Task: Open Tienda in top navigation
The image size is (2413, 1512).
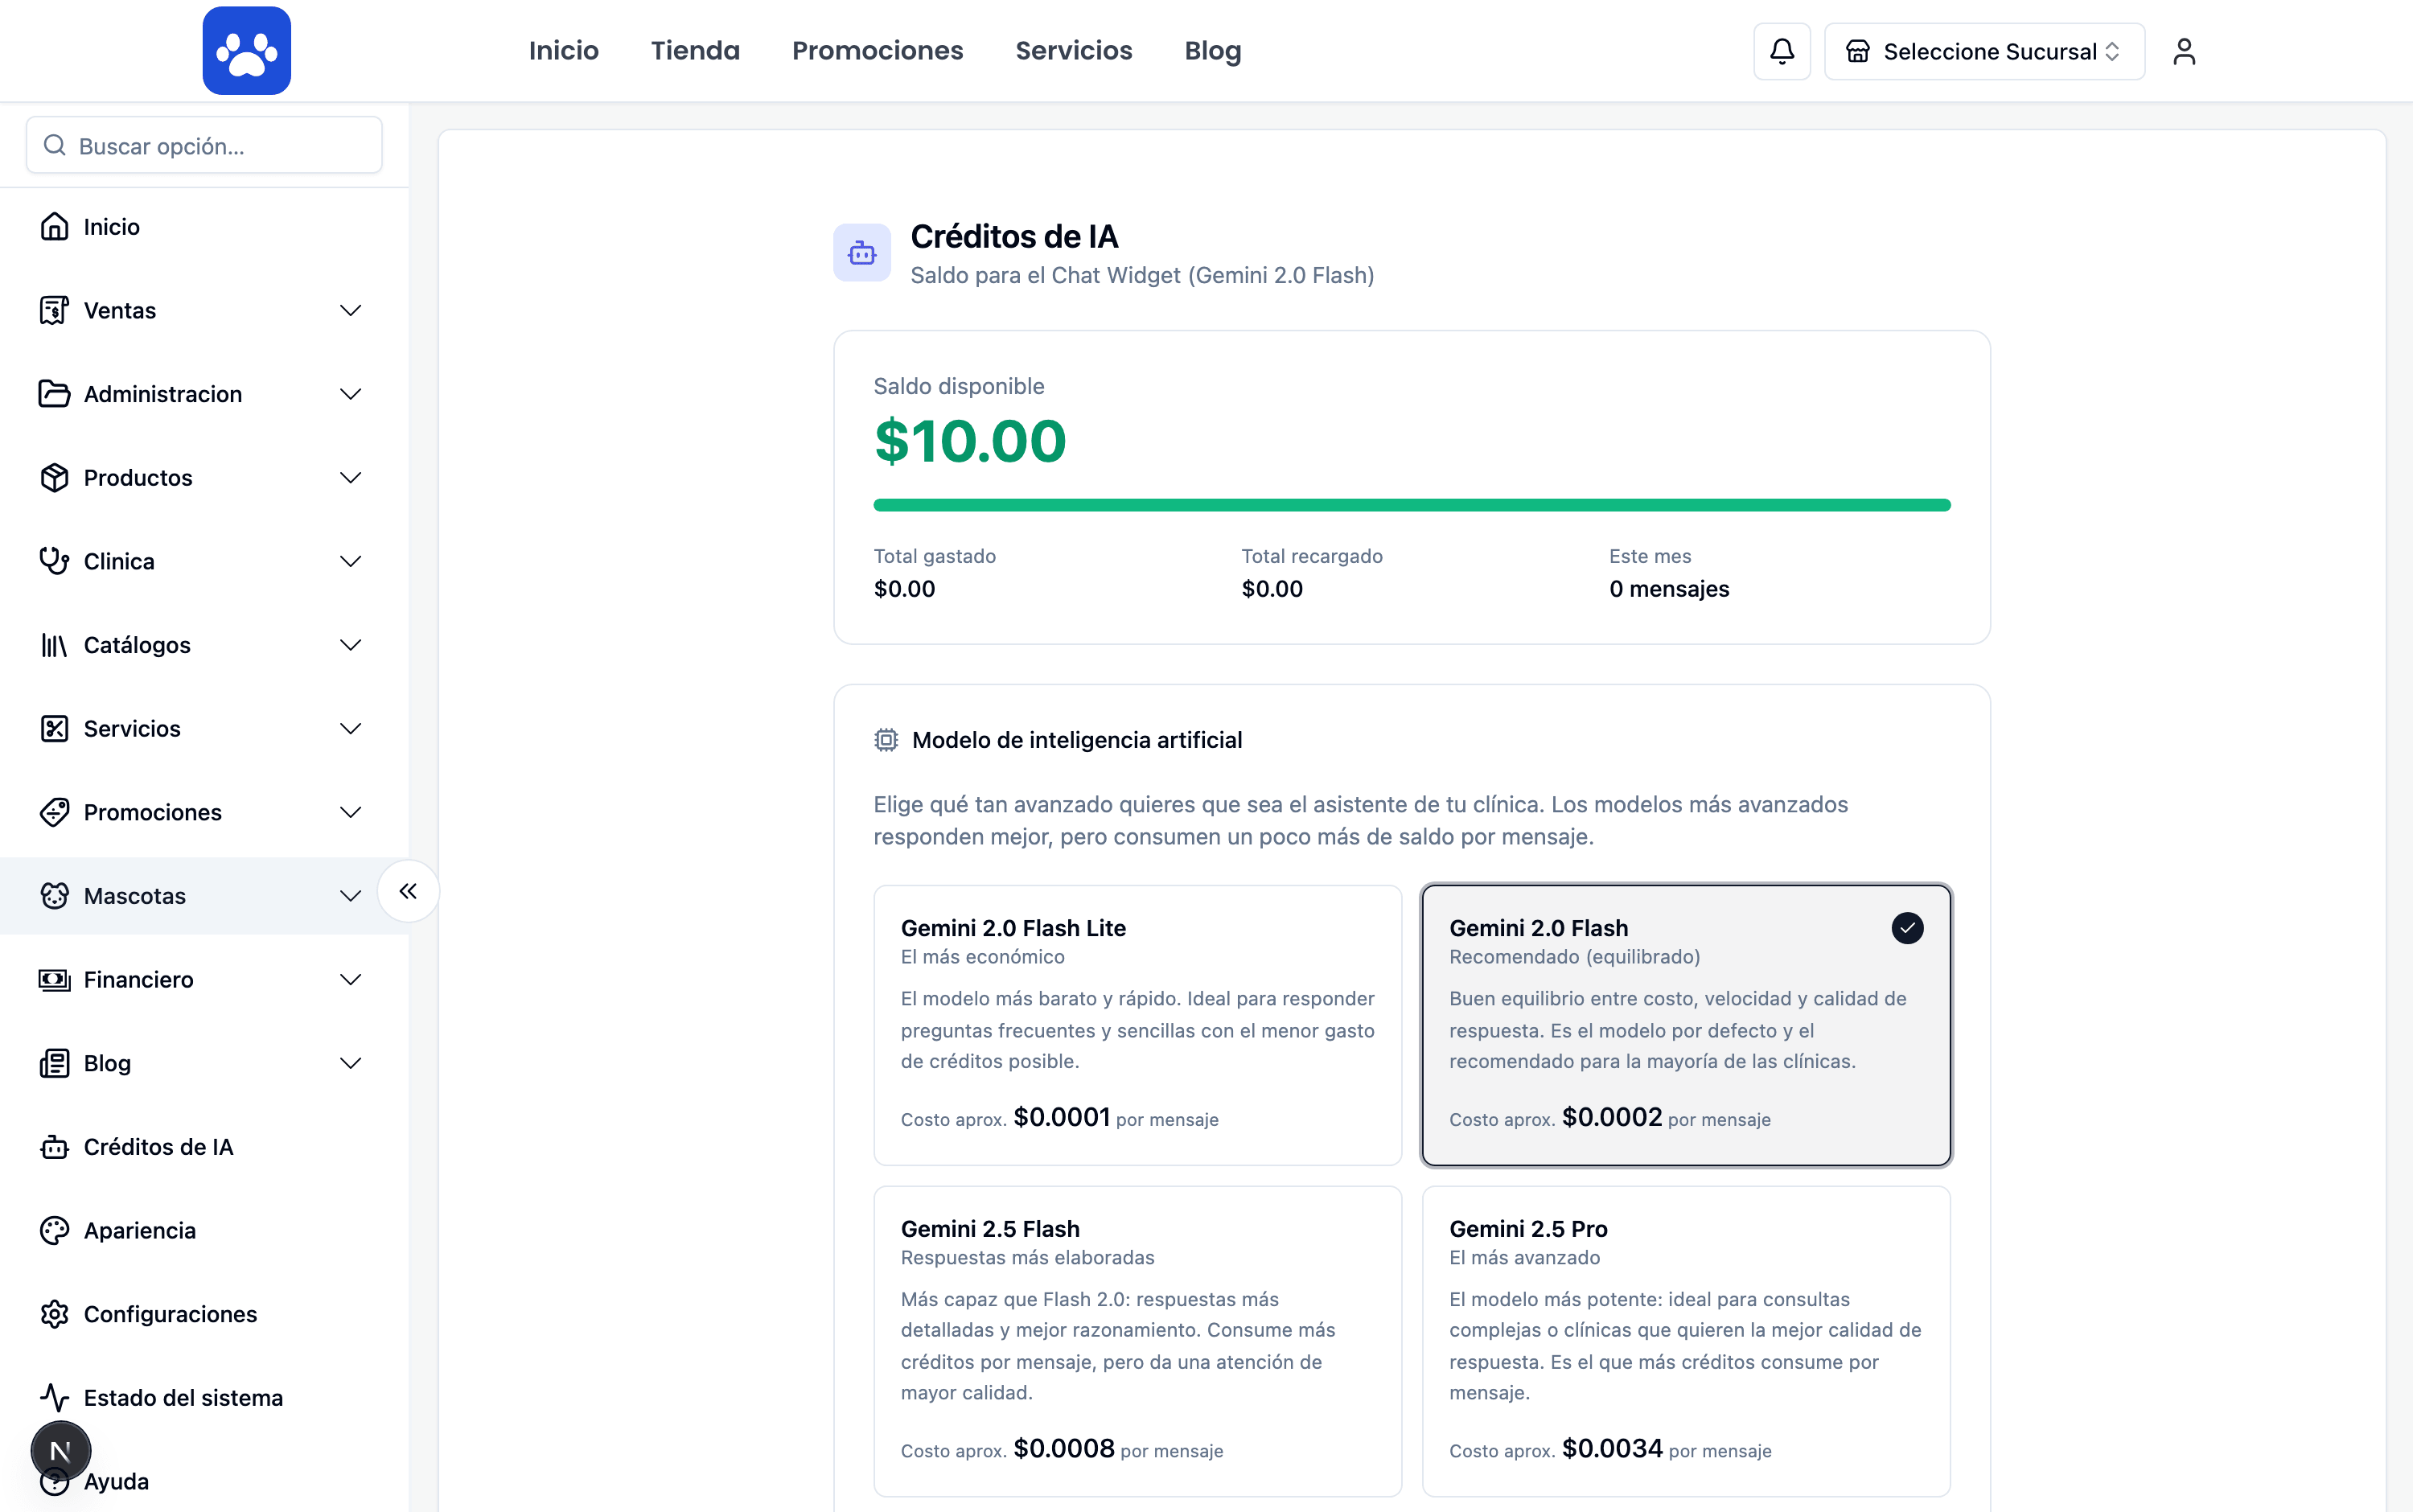Action: (x=695, y=51)
